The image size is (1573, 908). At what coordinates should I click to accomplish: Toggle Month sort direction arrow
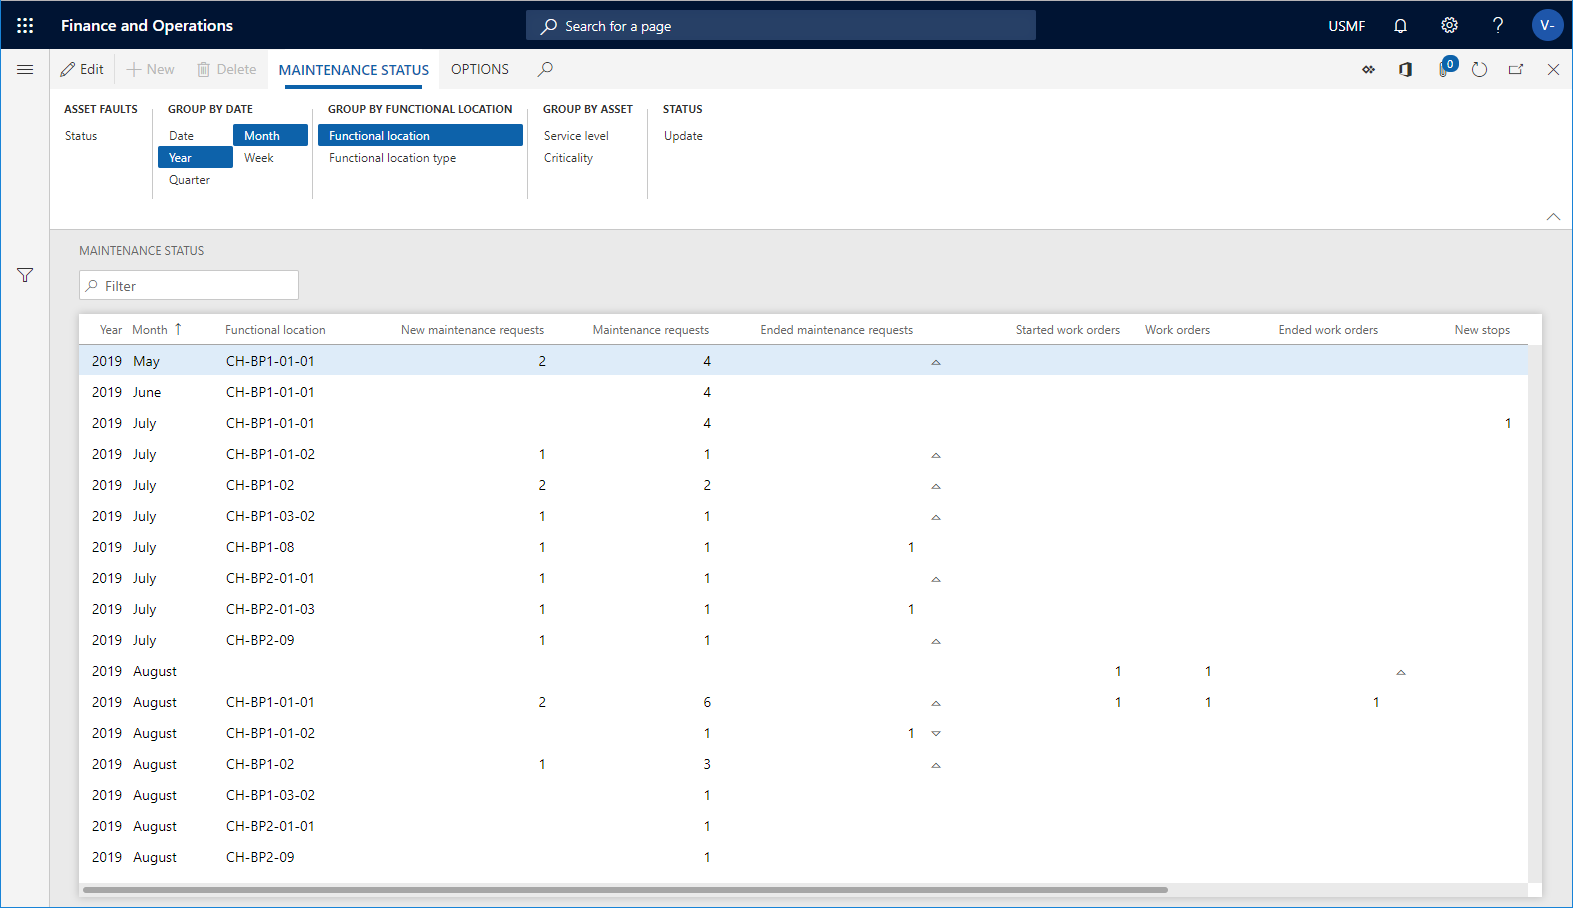coord(178,329)
